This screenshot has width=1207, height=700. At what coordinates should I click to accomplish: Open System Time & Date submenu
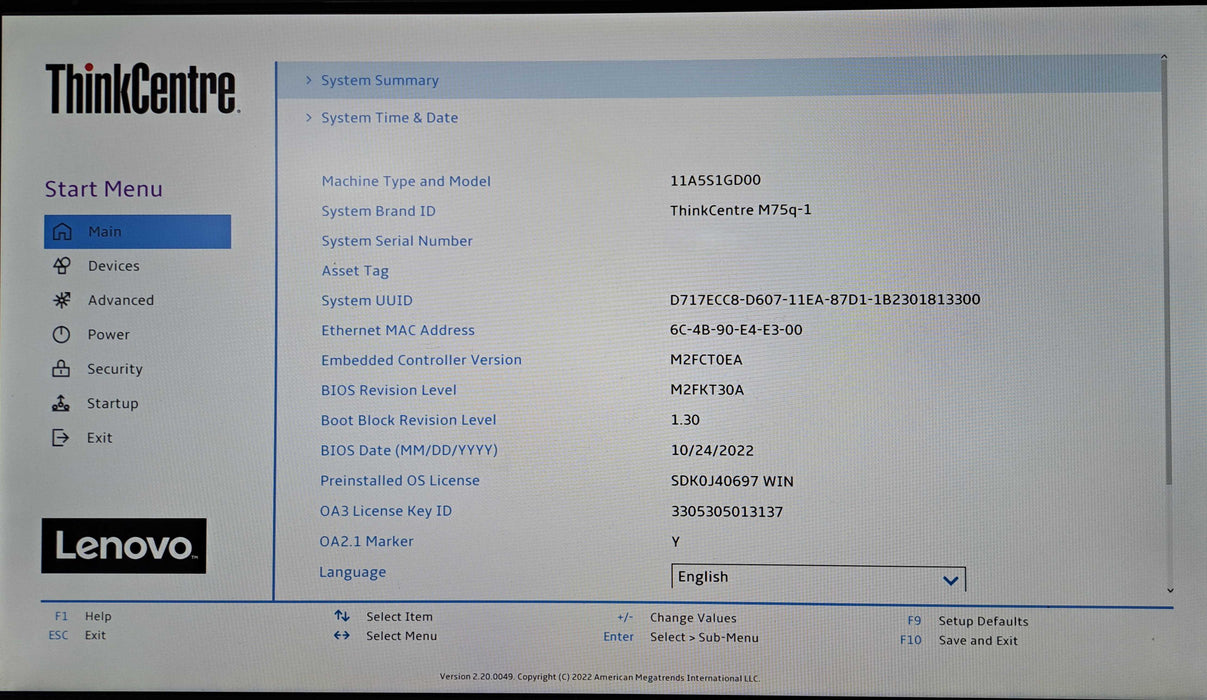pos(389,118)
